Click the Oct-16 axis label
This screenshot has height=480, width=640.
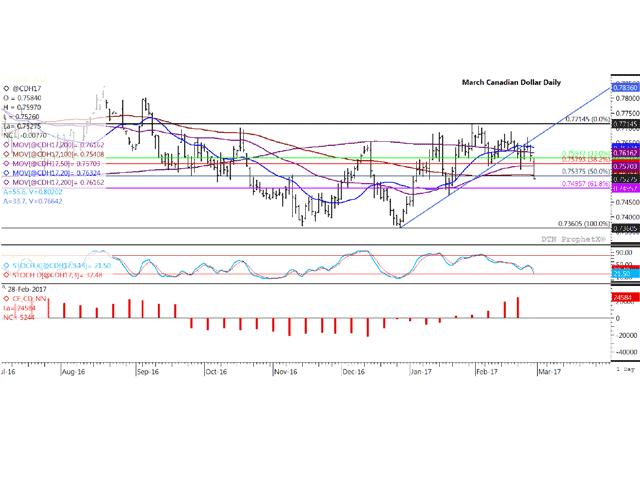pyautogui.click(x=216, y=372)
